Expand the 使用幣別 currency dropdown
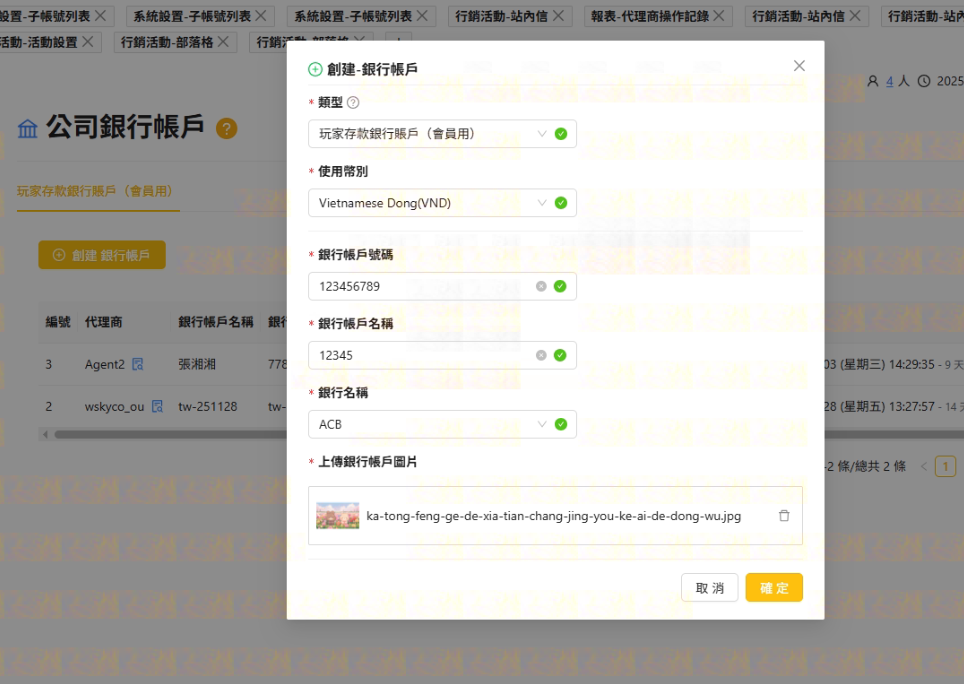Image resolution: width=964 pixels, height=684 pixels. tap(430, 203)
